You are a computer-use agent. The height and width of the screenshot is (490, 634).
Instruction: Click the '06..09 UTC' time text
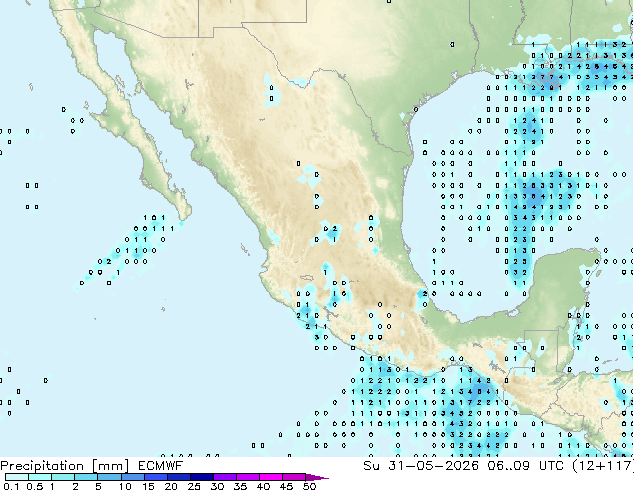[526, 466]
